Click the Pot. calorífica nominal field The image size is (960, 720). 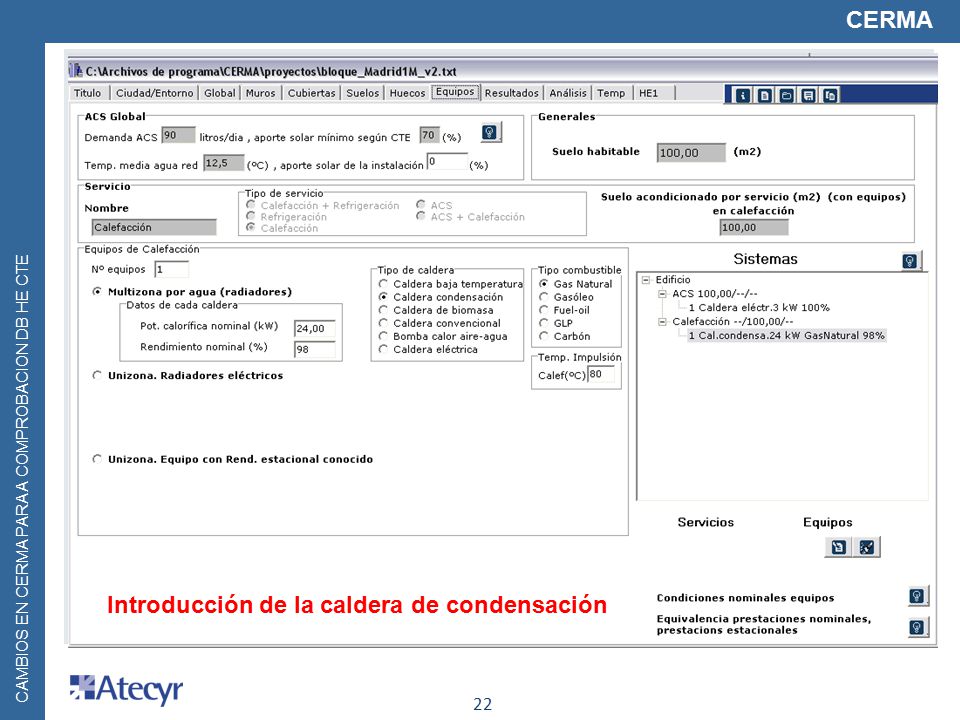point(315,328)
